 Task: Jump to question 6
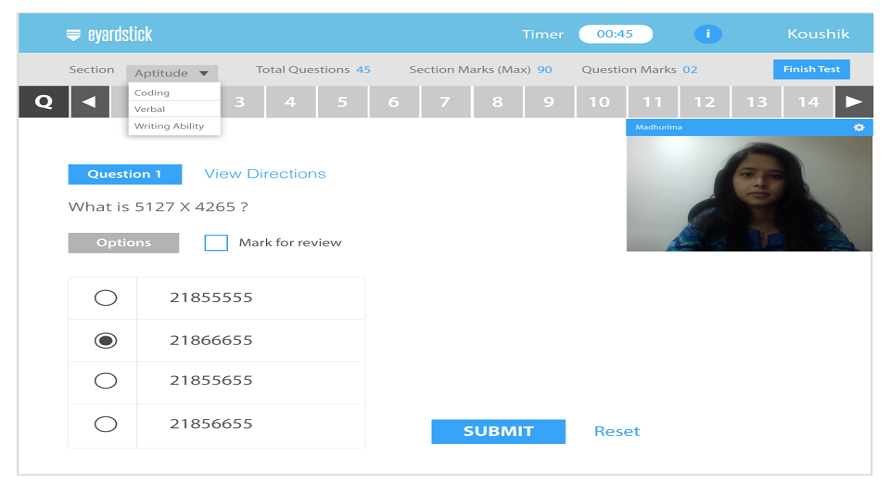[394, 102]
